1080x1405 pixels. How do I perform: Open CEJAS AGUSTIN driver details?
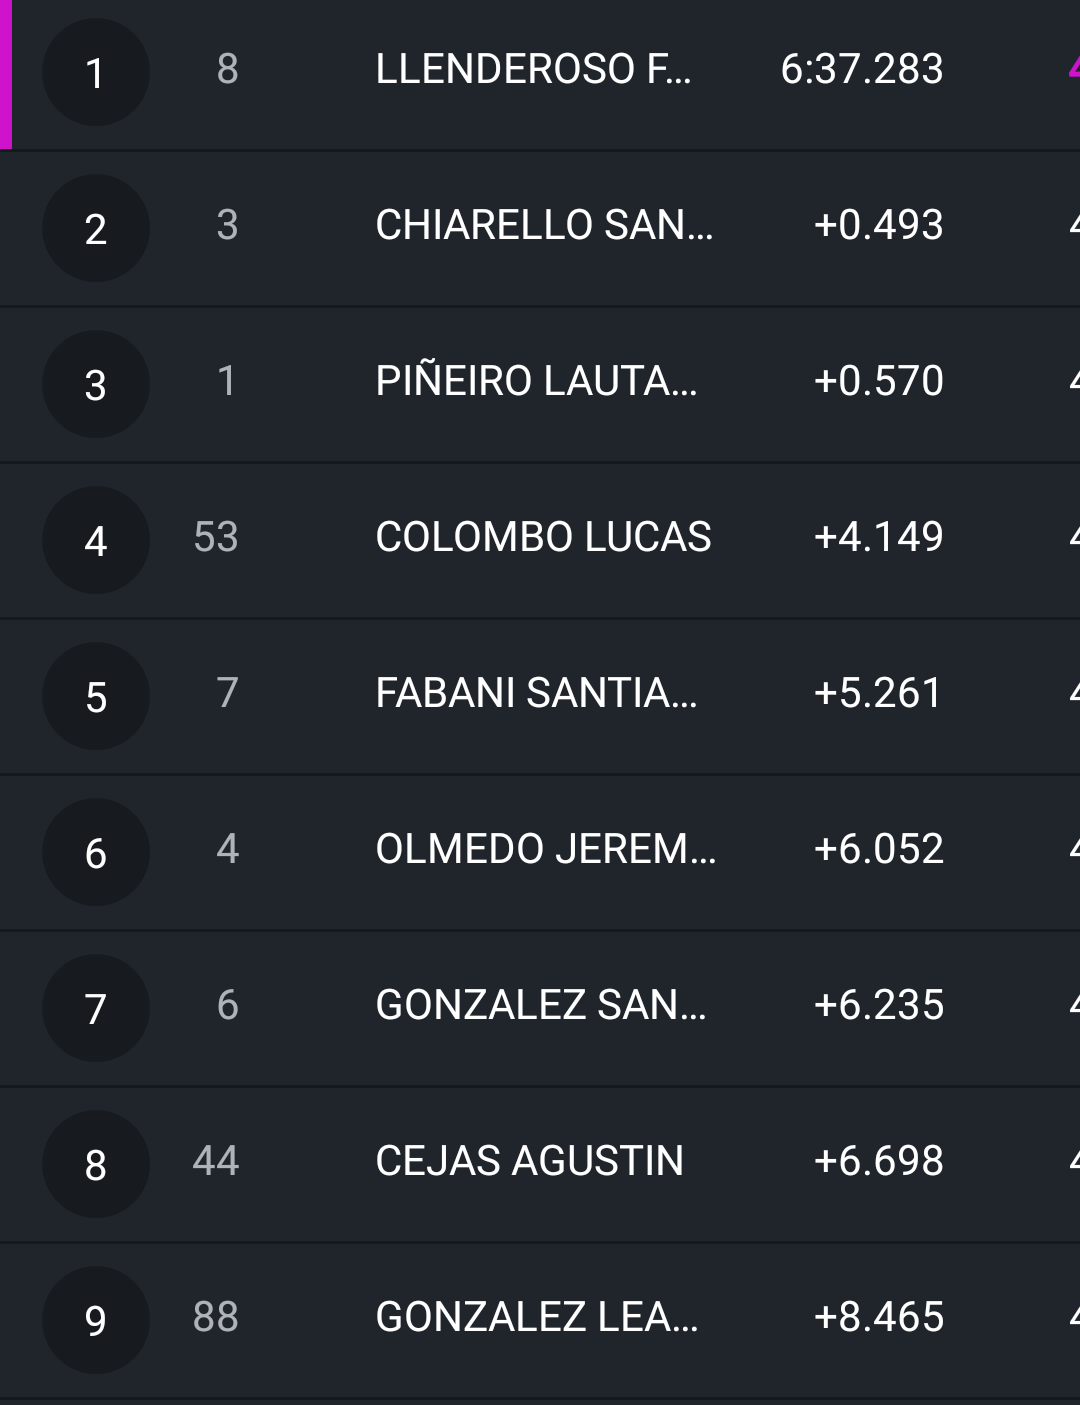[529, 1161]
